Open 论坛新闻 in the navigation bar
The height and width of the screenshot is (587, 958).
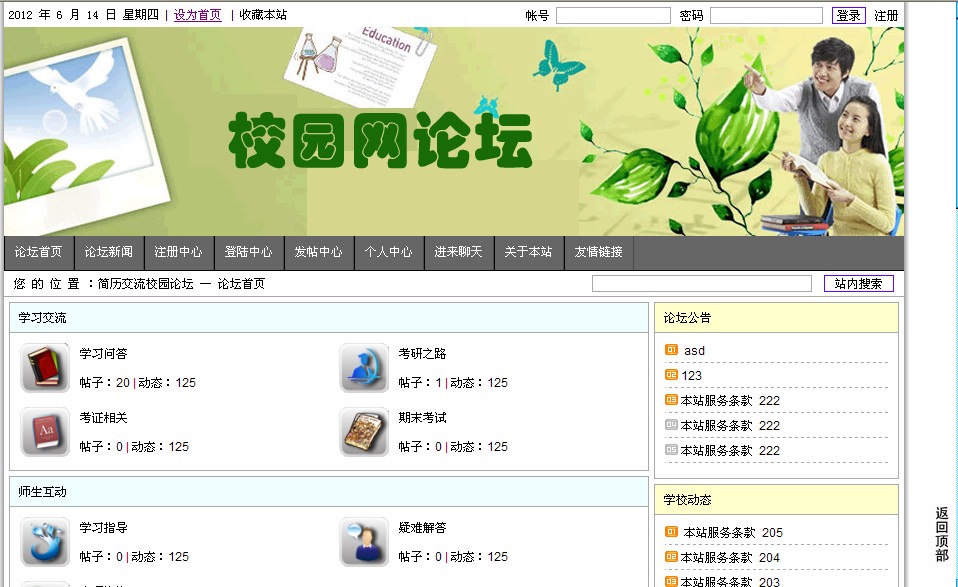click(x=109, y=252)
